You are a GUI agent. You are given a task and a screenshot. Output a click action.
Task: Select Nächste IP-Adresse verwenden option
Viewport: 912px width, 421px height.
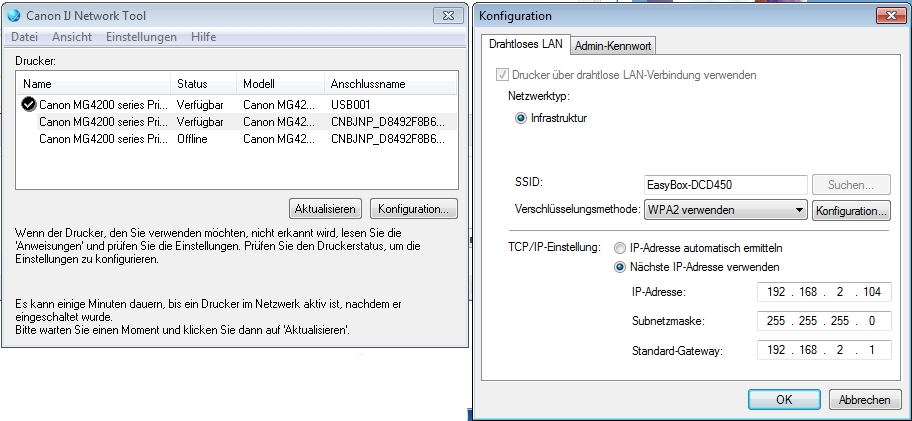coord(620,267)
